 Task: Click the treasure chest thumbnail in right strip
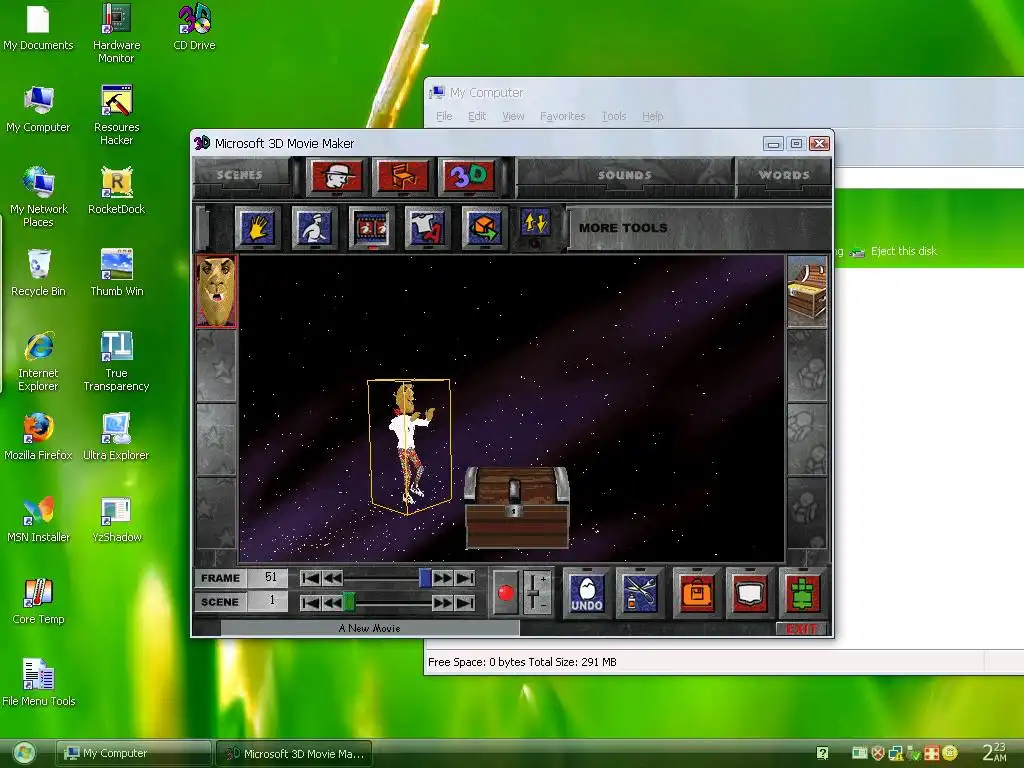click(x=807, y=291)
